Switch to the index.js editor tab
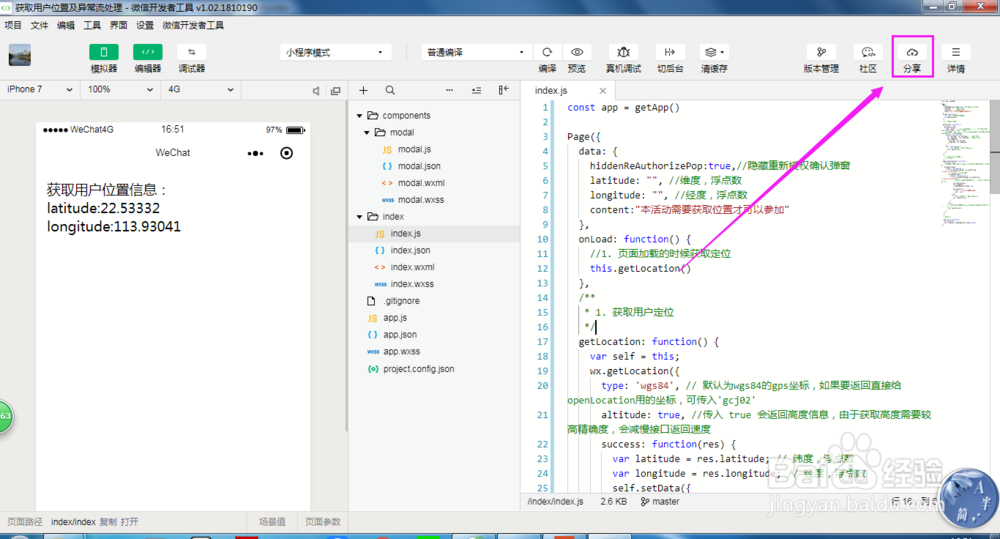This screenshot has width=1000, height=539. pyautogui.click(x=551, y=91)
